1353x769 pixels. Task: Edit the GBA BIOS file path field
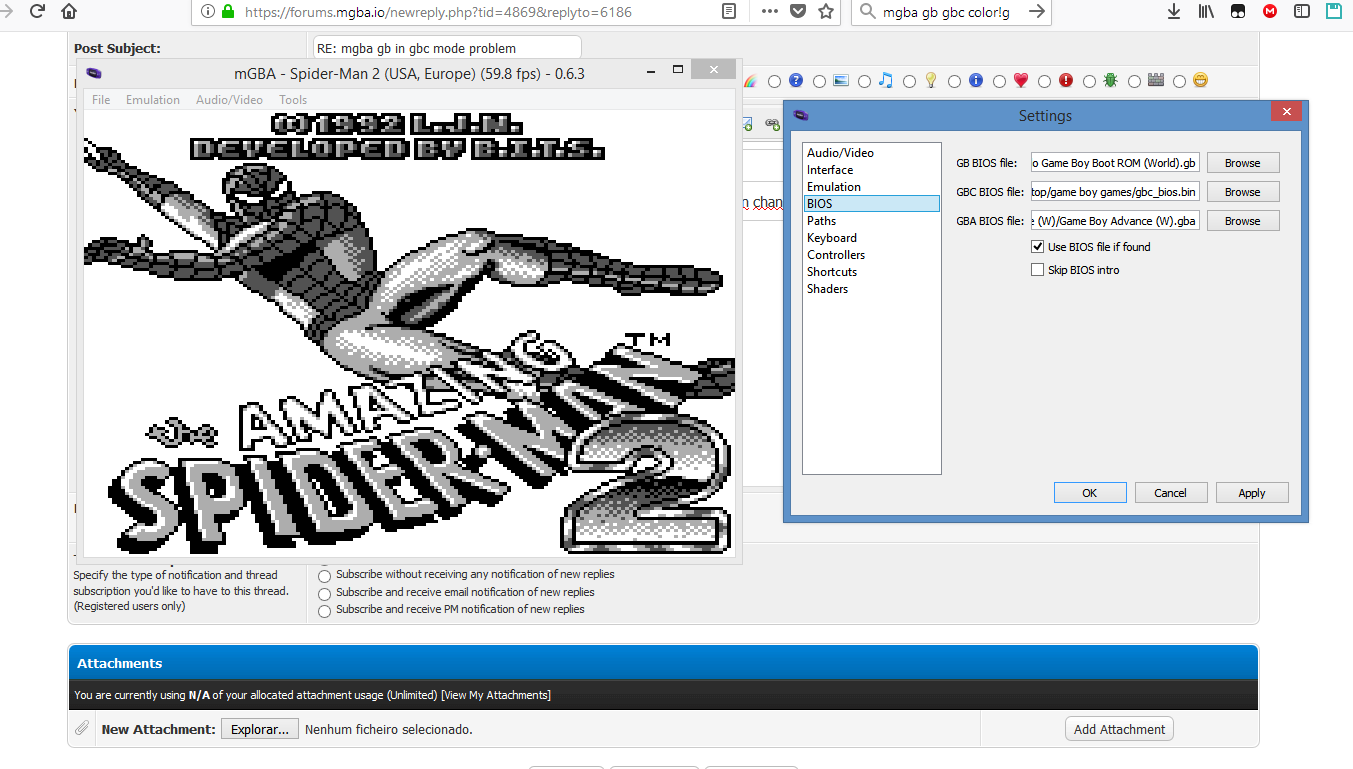click(1115, 221)
